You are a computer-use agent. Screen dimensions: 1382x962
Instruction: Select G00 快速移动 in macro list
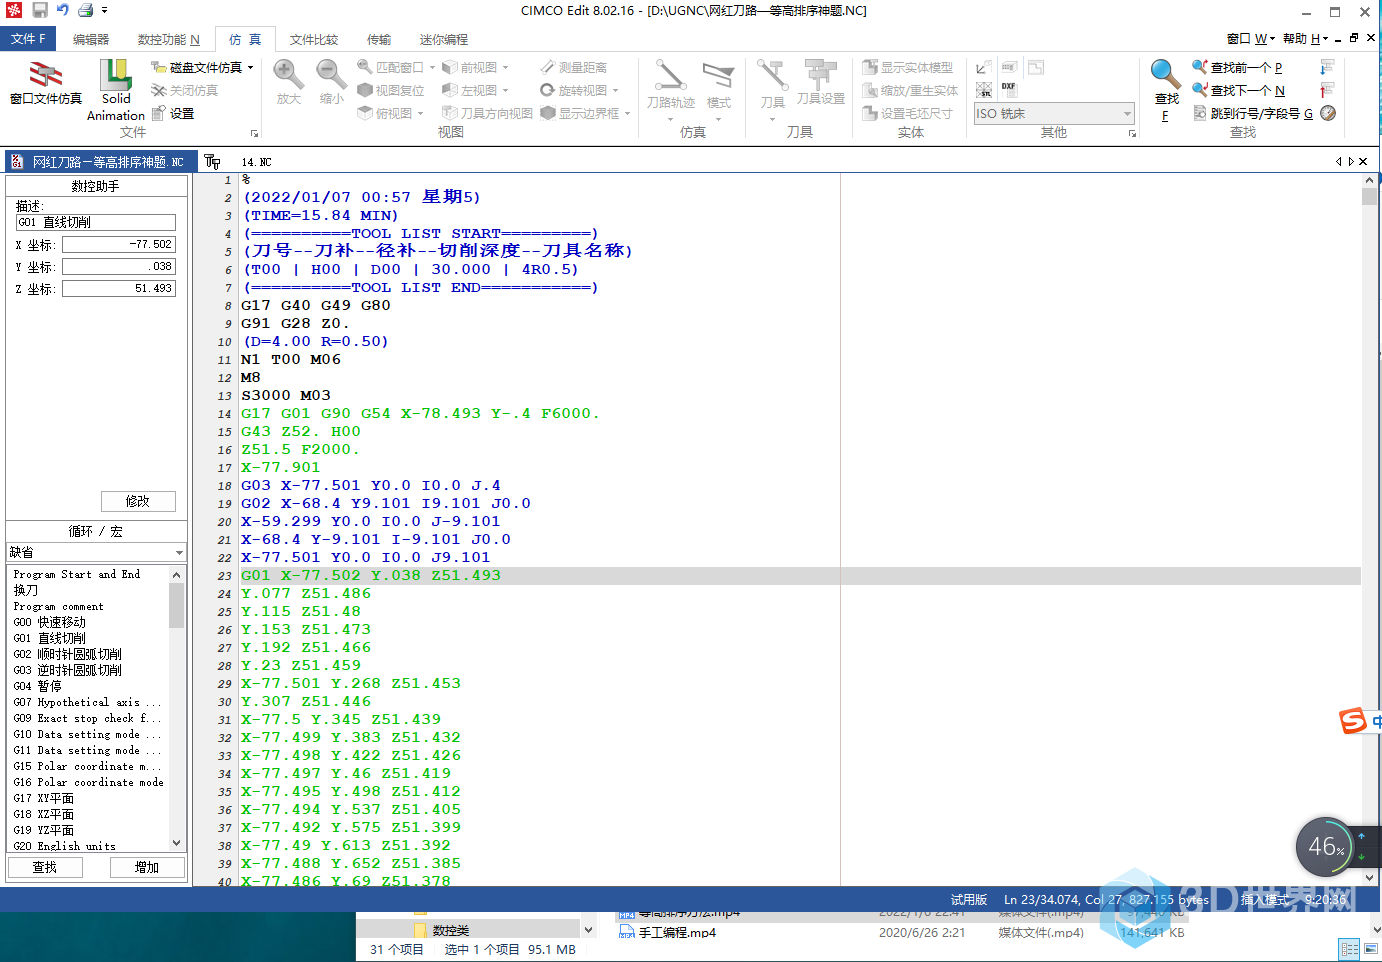click(50, 622)
